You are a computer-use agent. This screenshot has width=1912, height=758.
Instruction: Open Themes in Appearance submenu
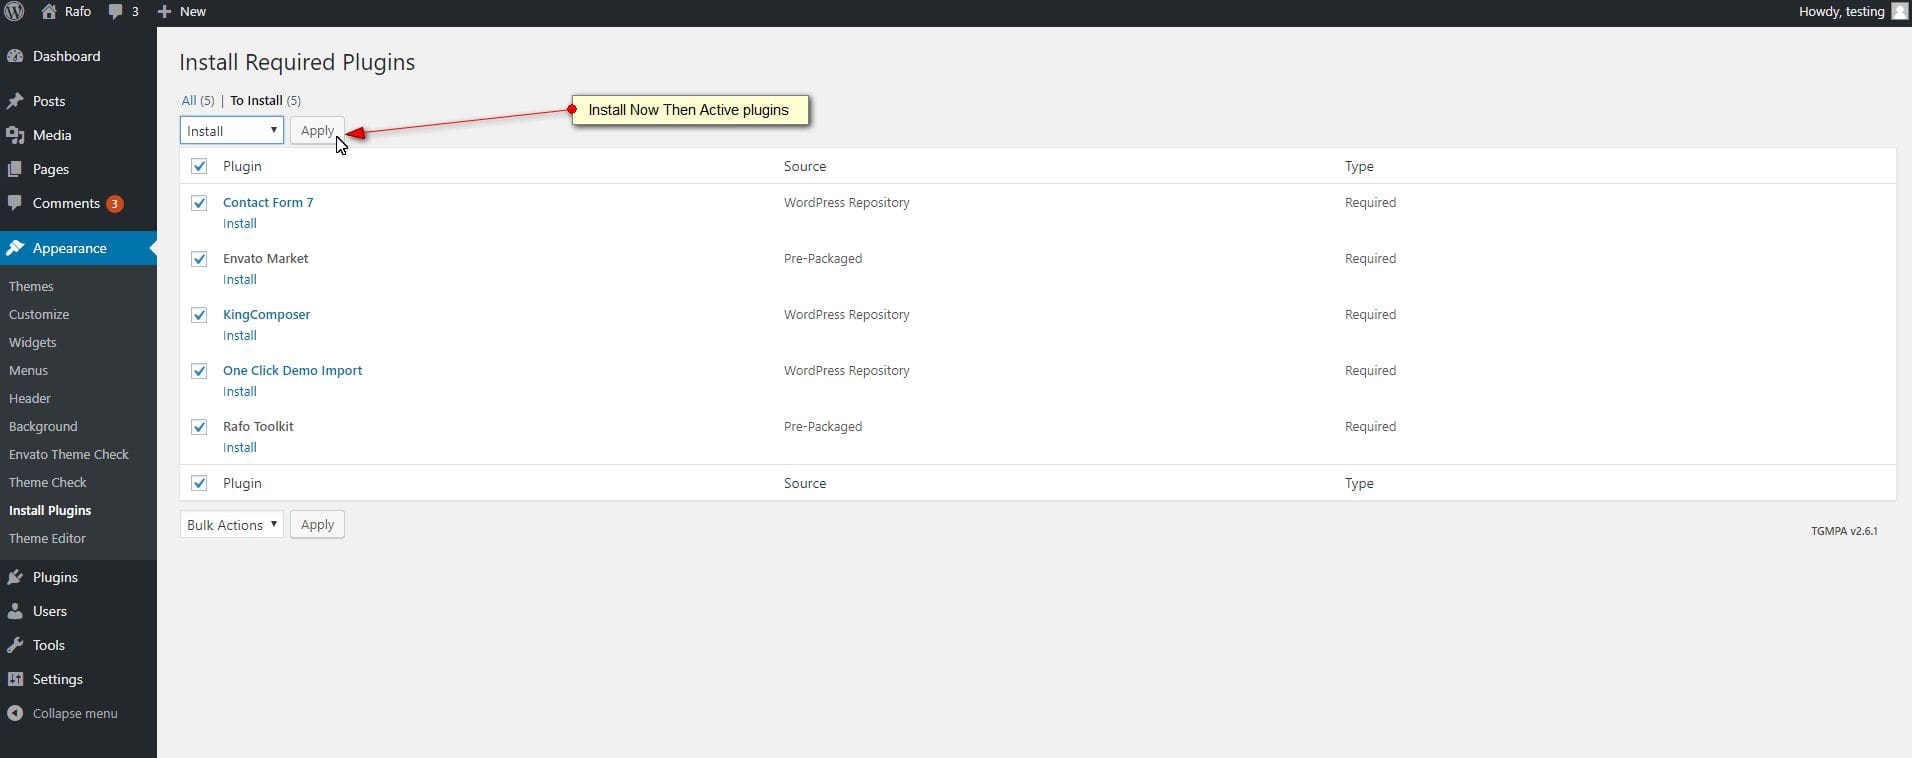tap(31, 286)
